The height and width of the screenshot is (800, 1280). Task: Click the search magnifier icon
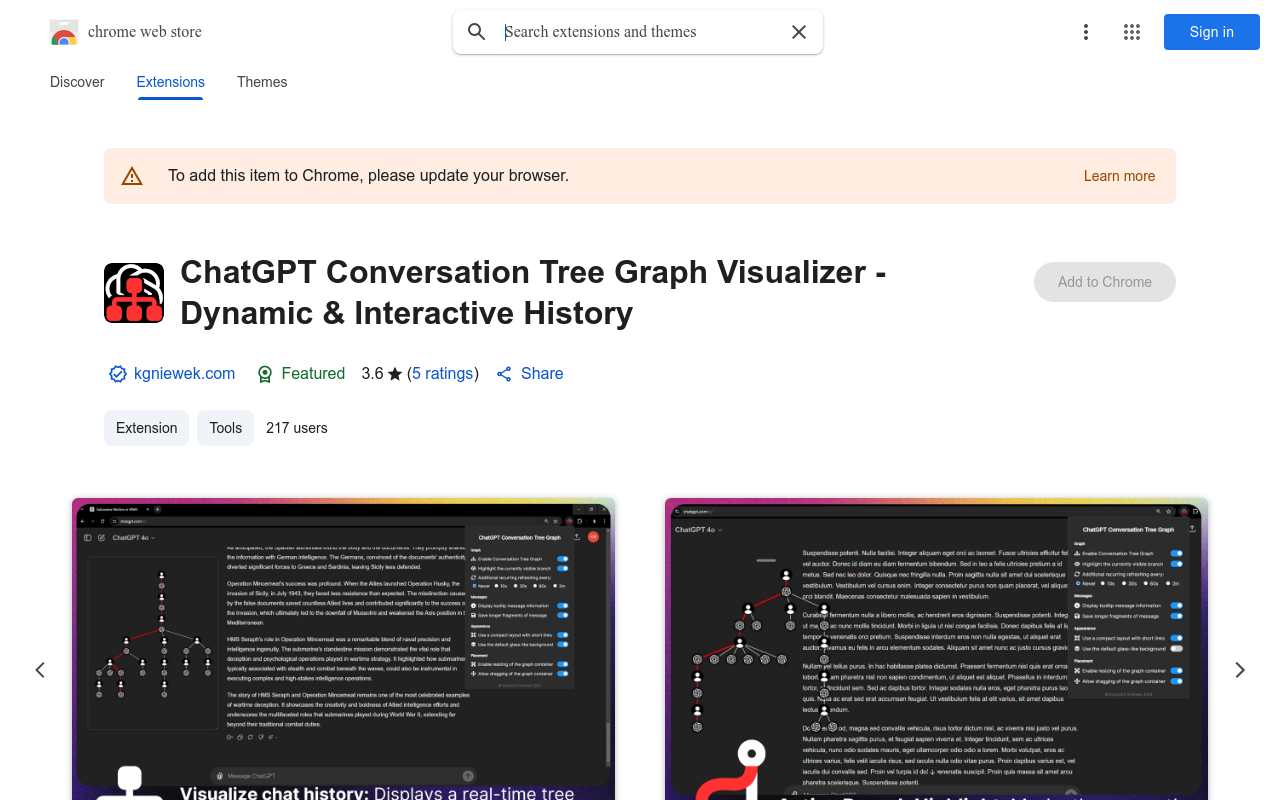pos(477,32)
